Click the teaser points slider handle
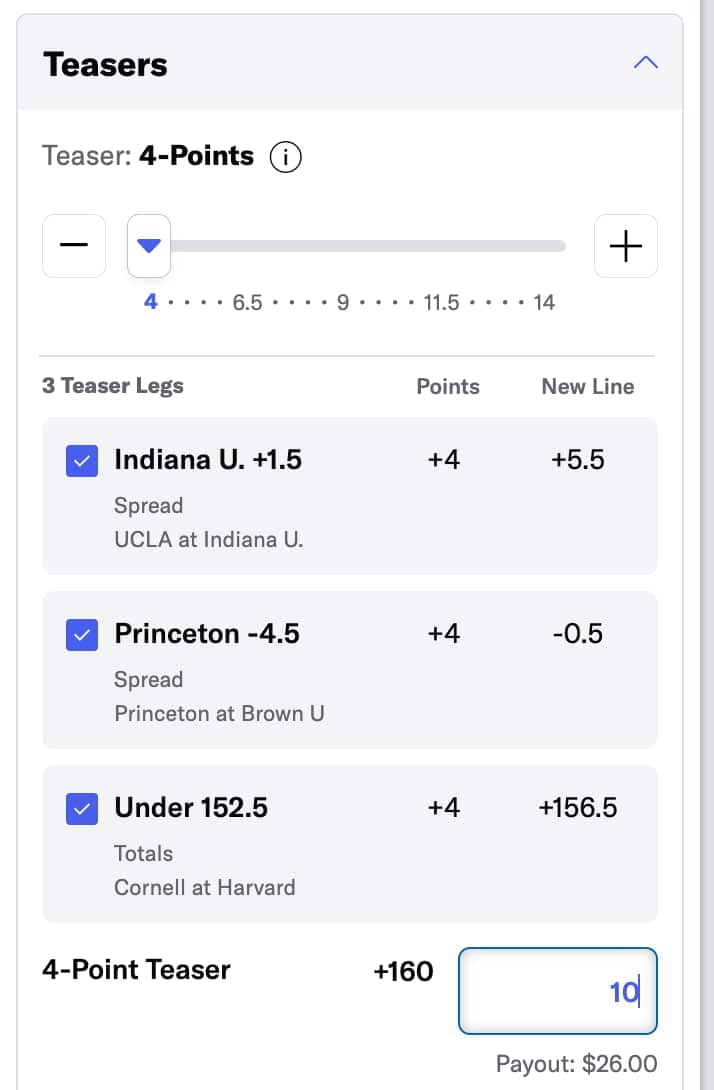Image resolution: width=714 pixels, height=1090 pixels. [149, 246]
